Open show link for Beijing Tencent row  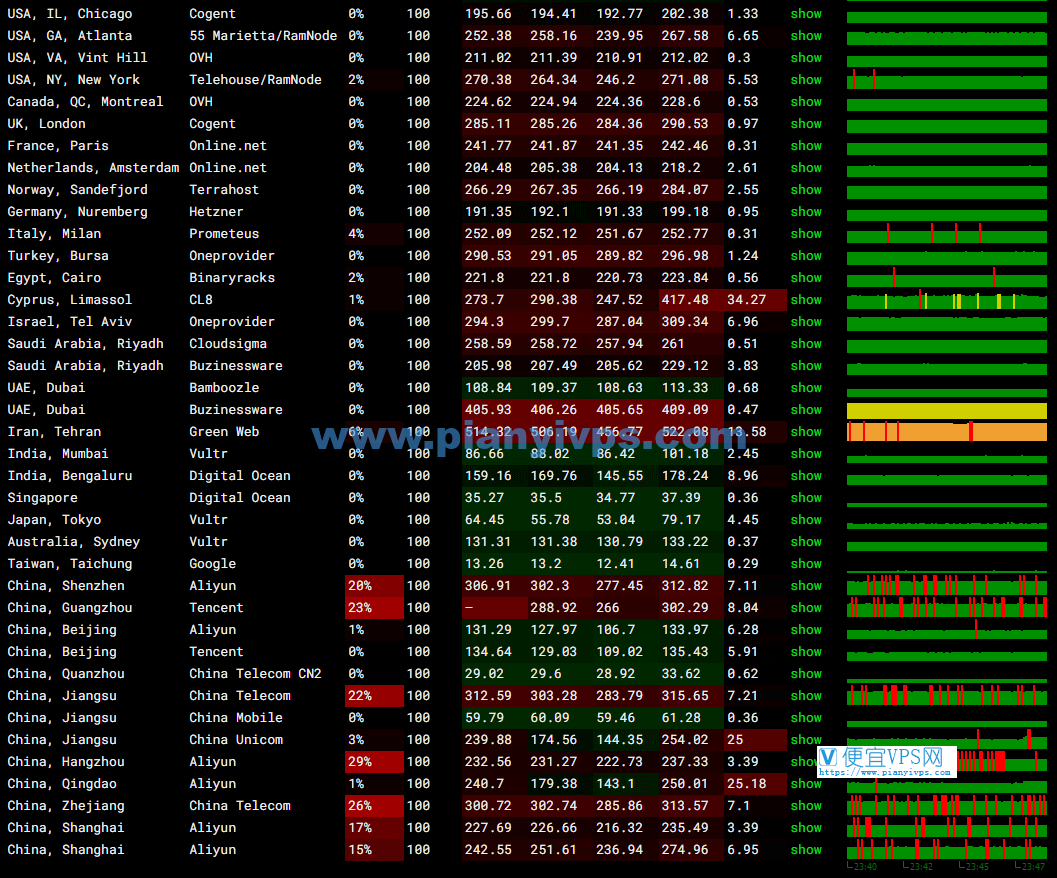(x=806, y=653)
